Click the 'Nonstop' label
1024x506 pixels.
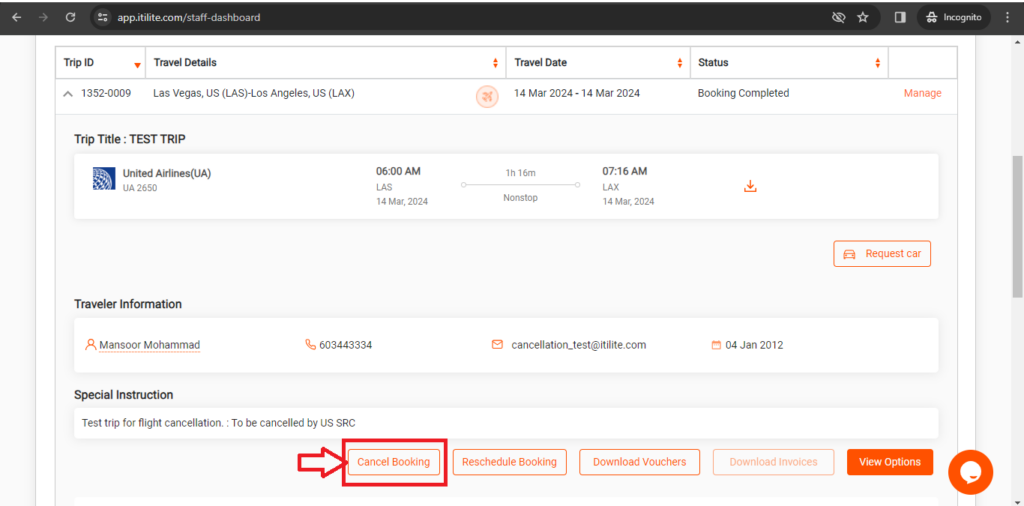[x=520, y=198]
